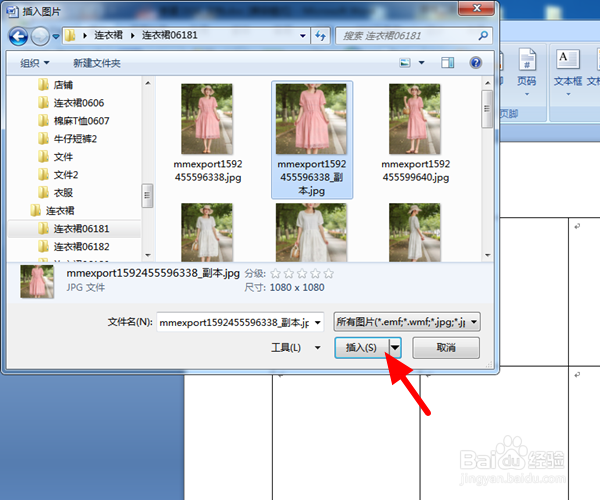Open the insert options arrow beside 插入
The image size is (600, 500).
395,348
